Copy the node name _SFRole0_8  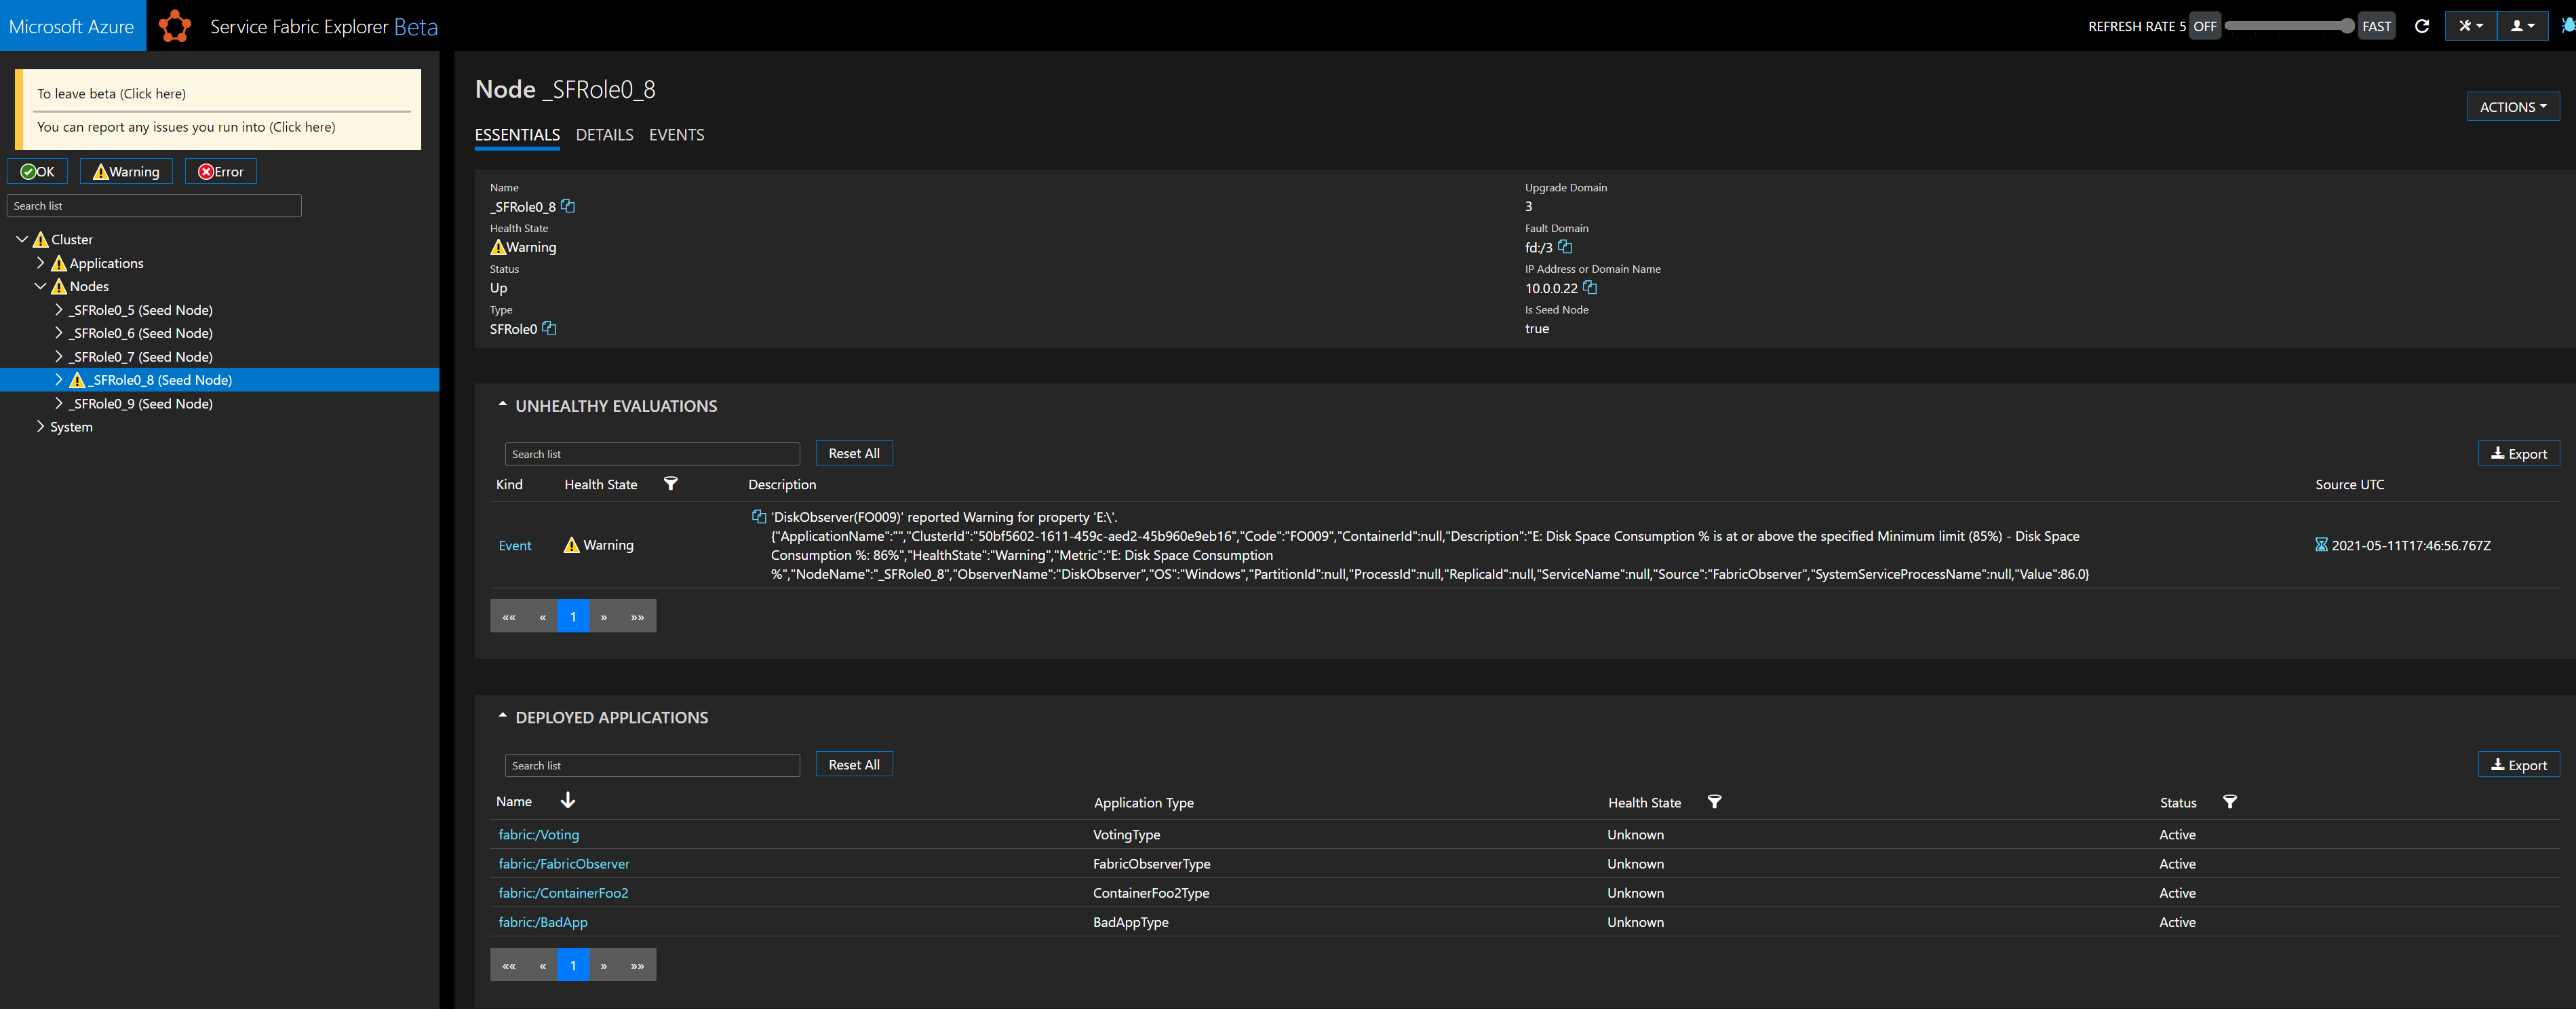tap(568, 206)
